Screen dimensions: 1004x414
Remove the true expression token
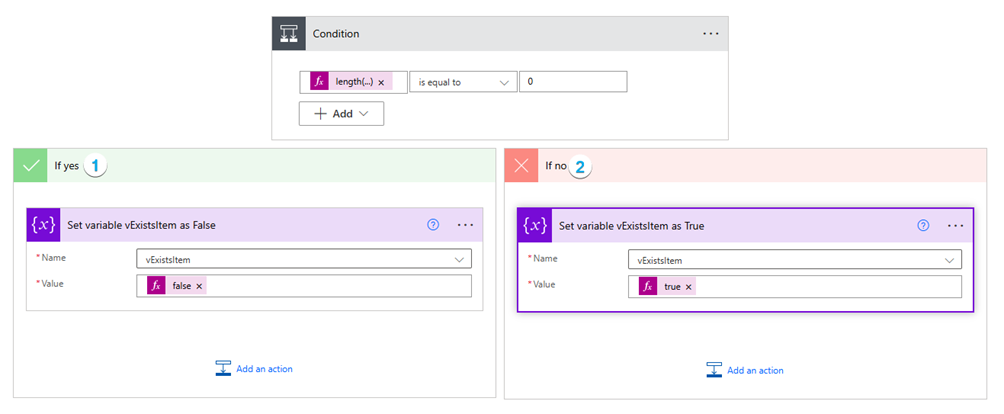coord(689,287)
